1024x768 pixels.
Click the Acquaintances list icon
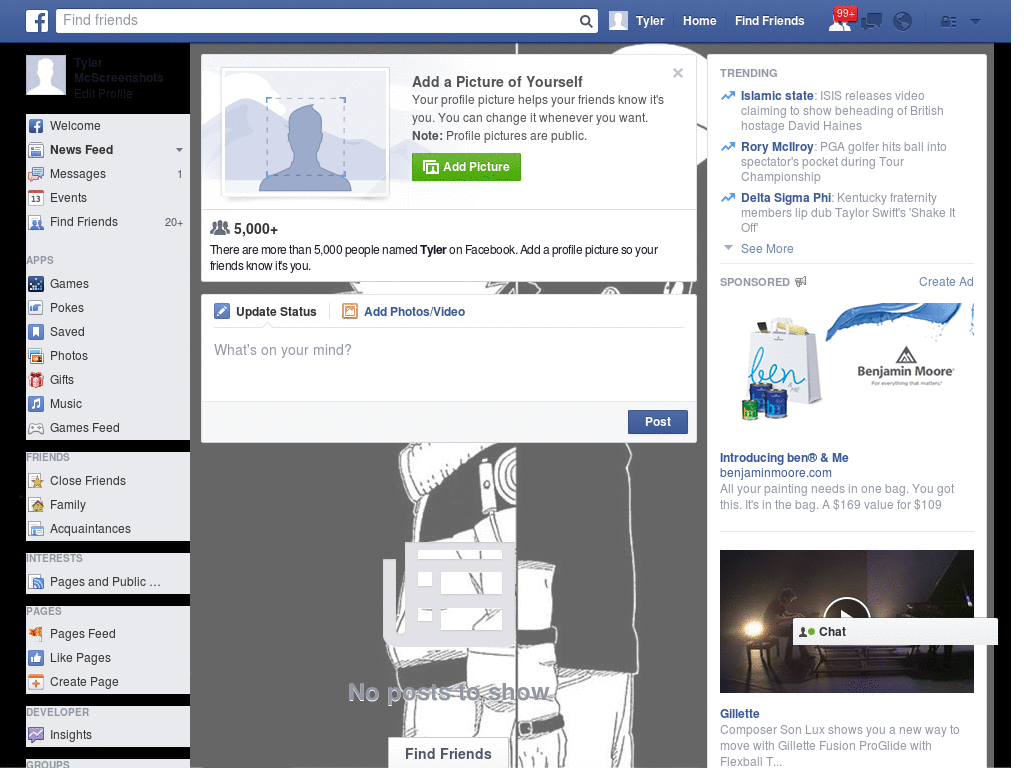coord(36,530)
